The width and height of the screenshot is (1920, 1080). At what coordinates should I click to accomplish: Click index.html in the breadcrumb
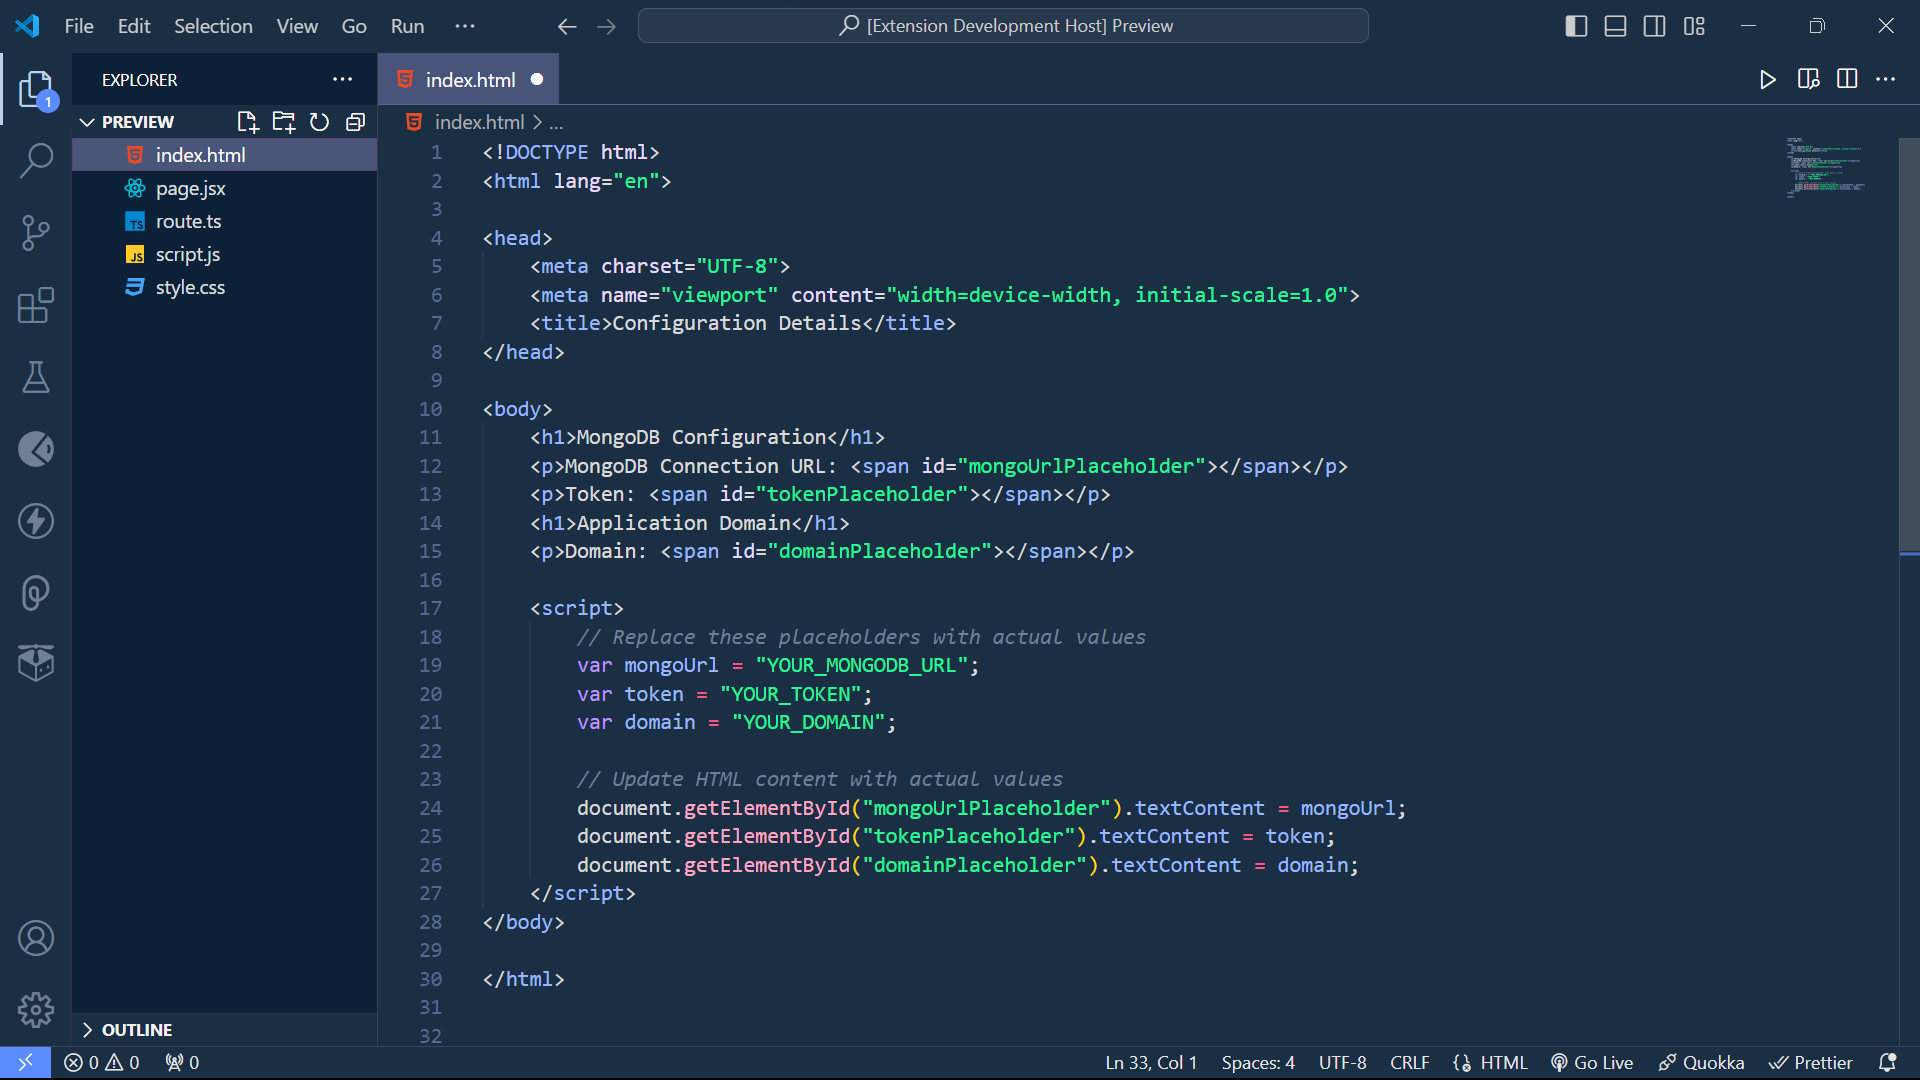(x=479, y=122)
